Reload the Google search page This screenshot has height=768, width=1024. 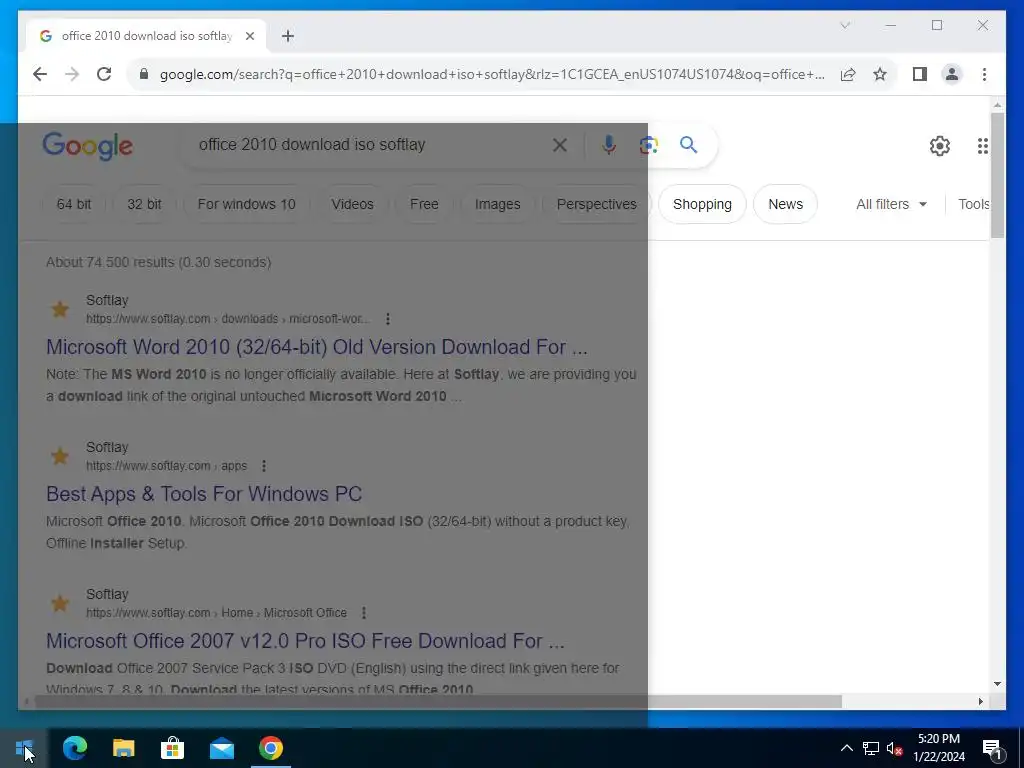tap(104, 74)
